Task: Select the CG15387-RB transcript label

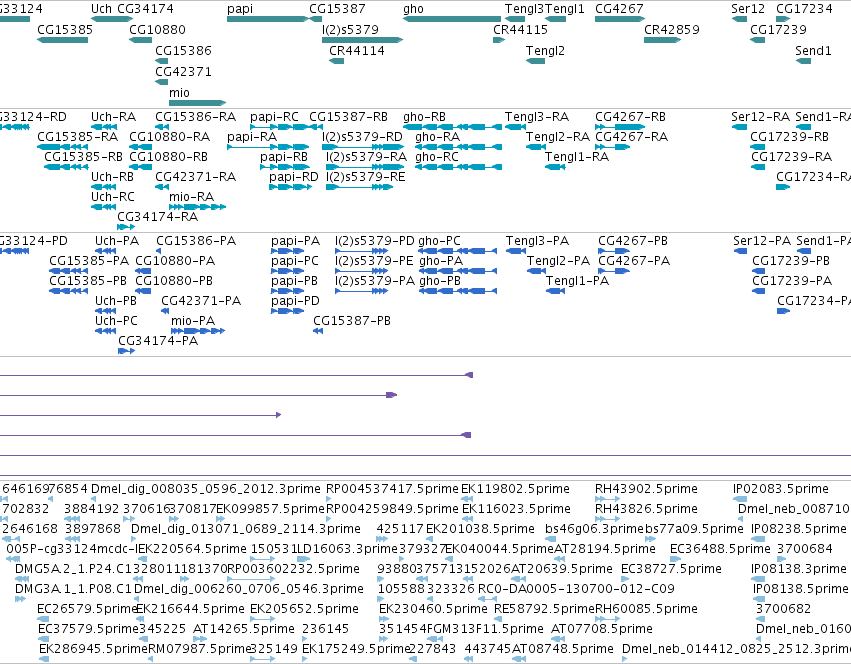Action: (x=348, y=117)
